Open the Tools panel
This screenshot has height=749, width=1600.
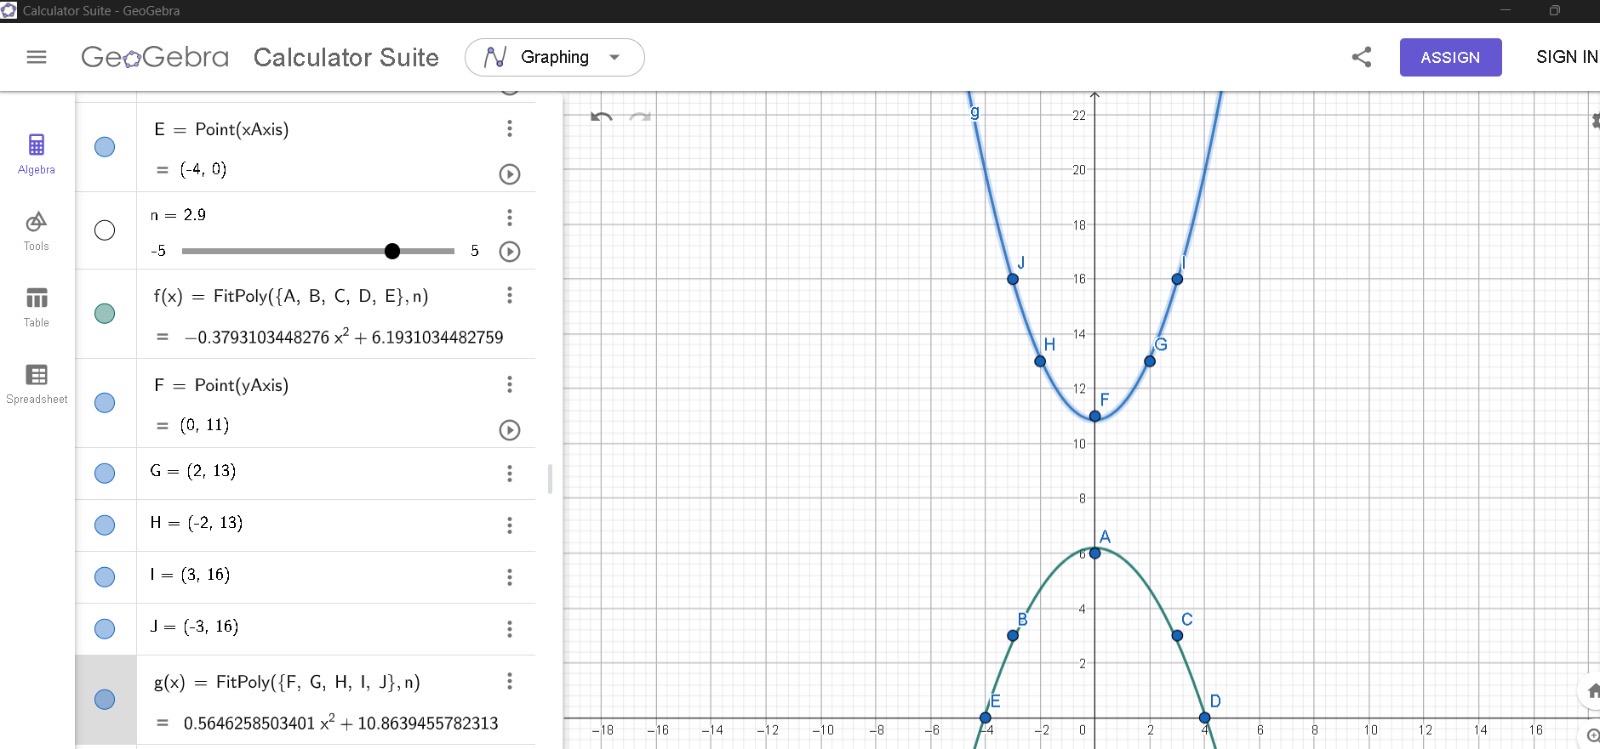[x=36, y=230]
